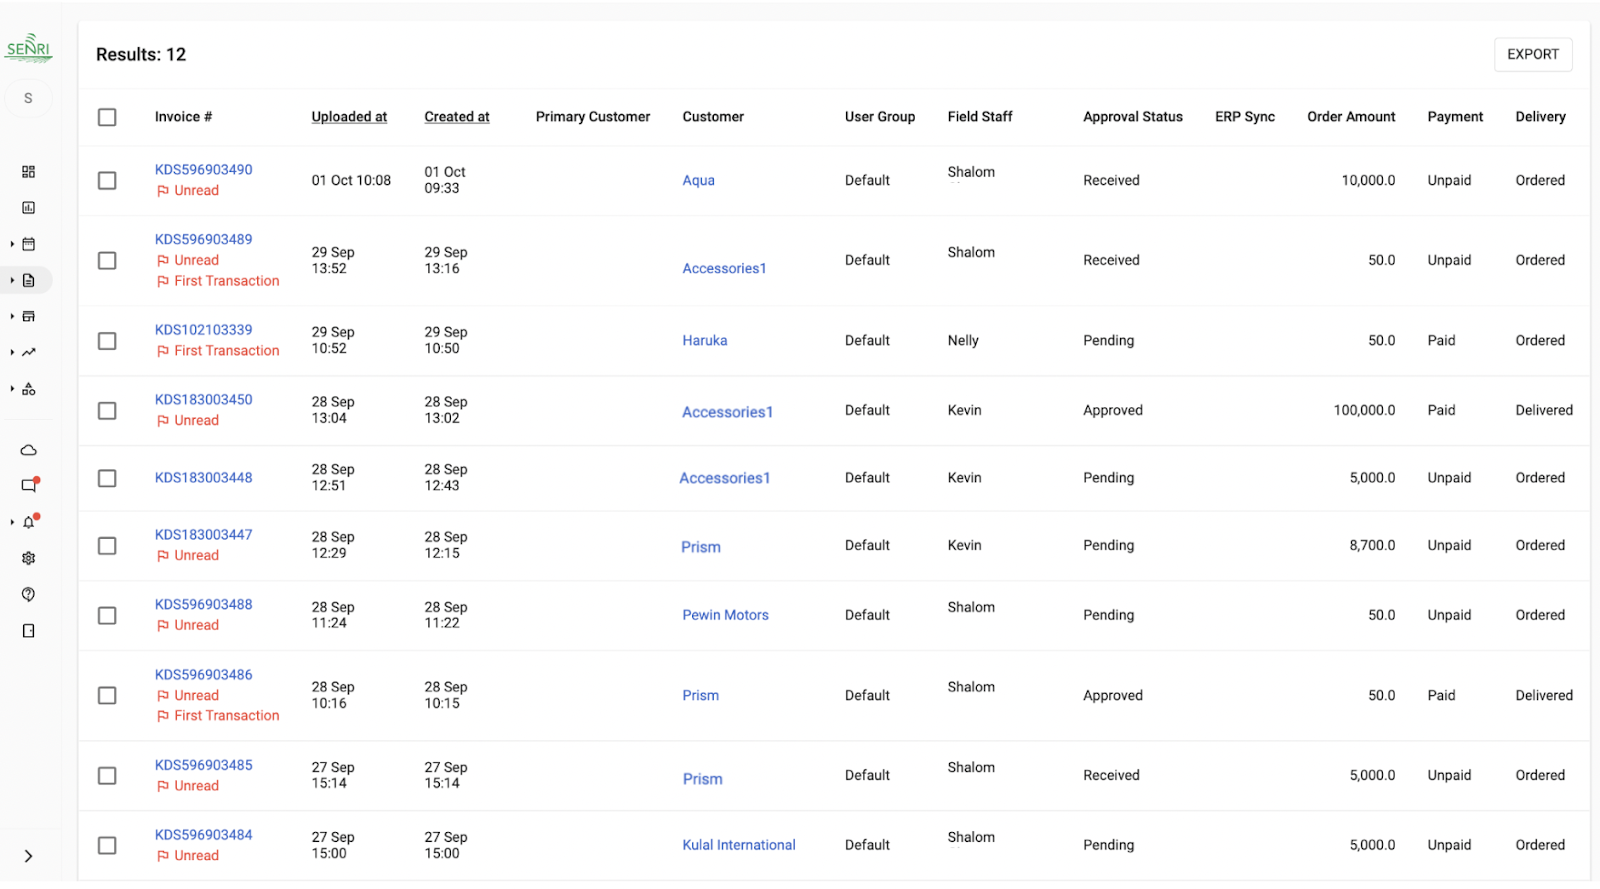Toggle the select-all checkbox in header

coord(107,117)
